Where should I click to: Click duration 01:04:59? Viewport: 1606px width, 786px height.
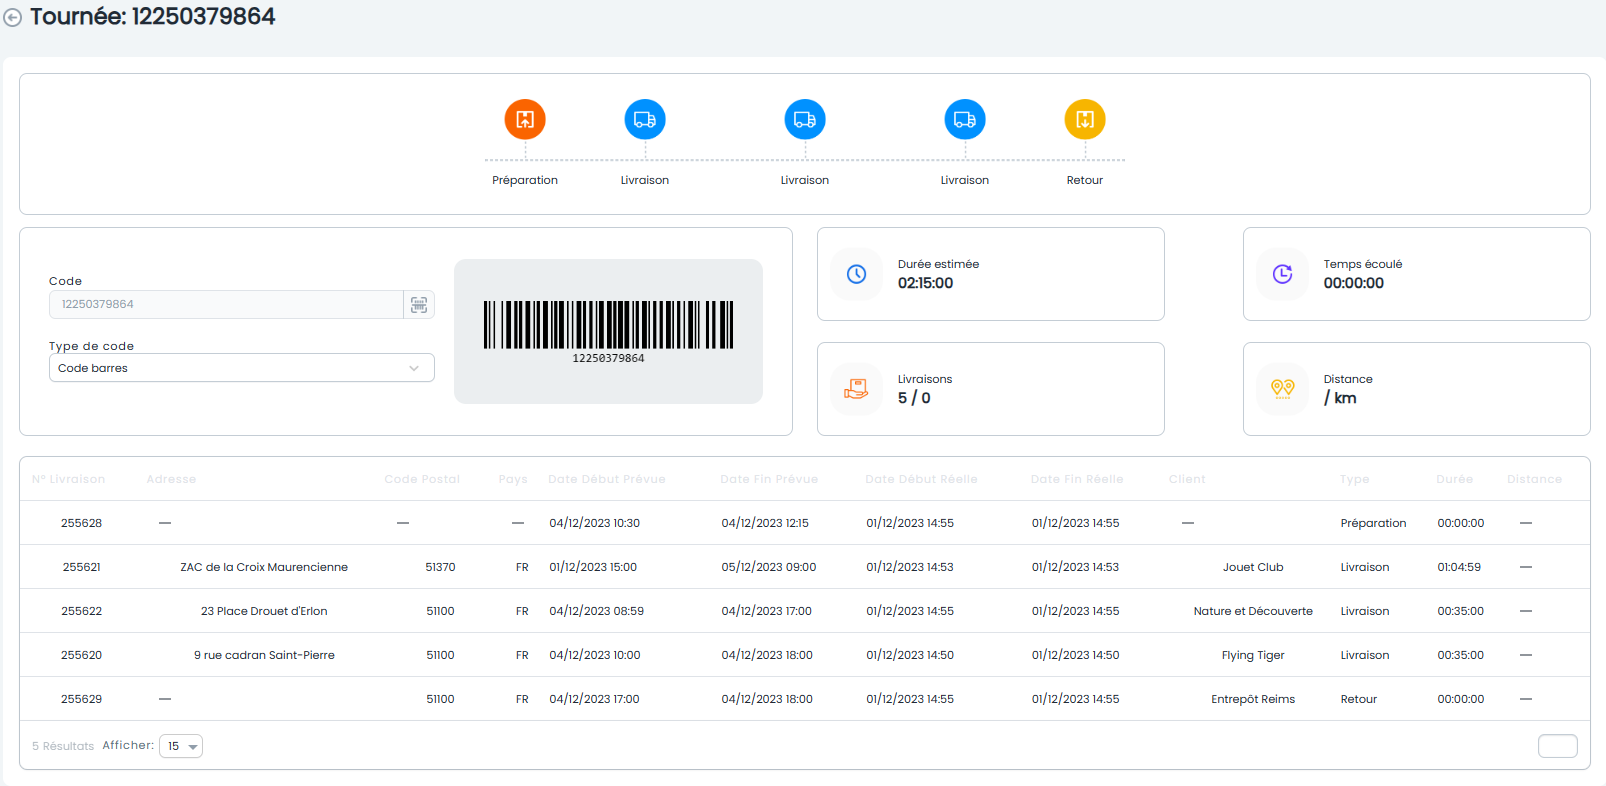click(x=1459, y=567)
